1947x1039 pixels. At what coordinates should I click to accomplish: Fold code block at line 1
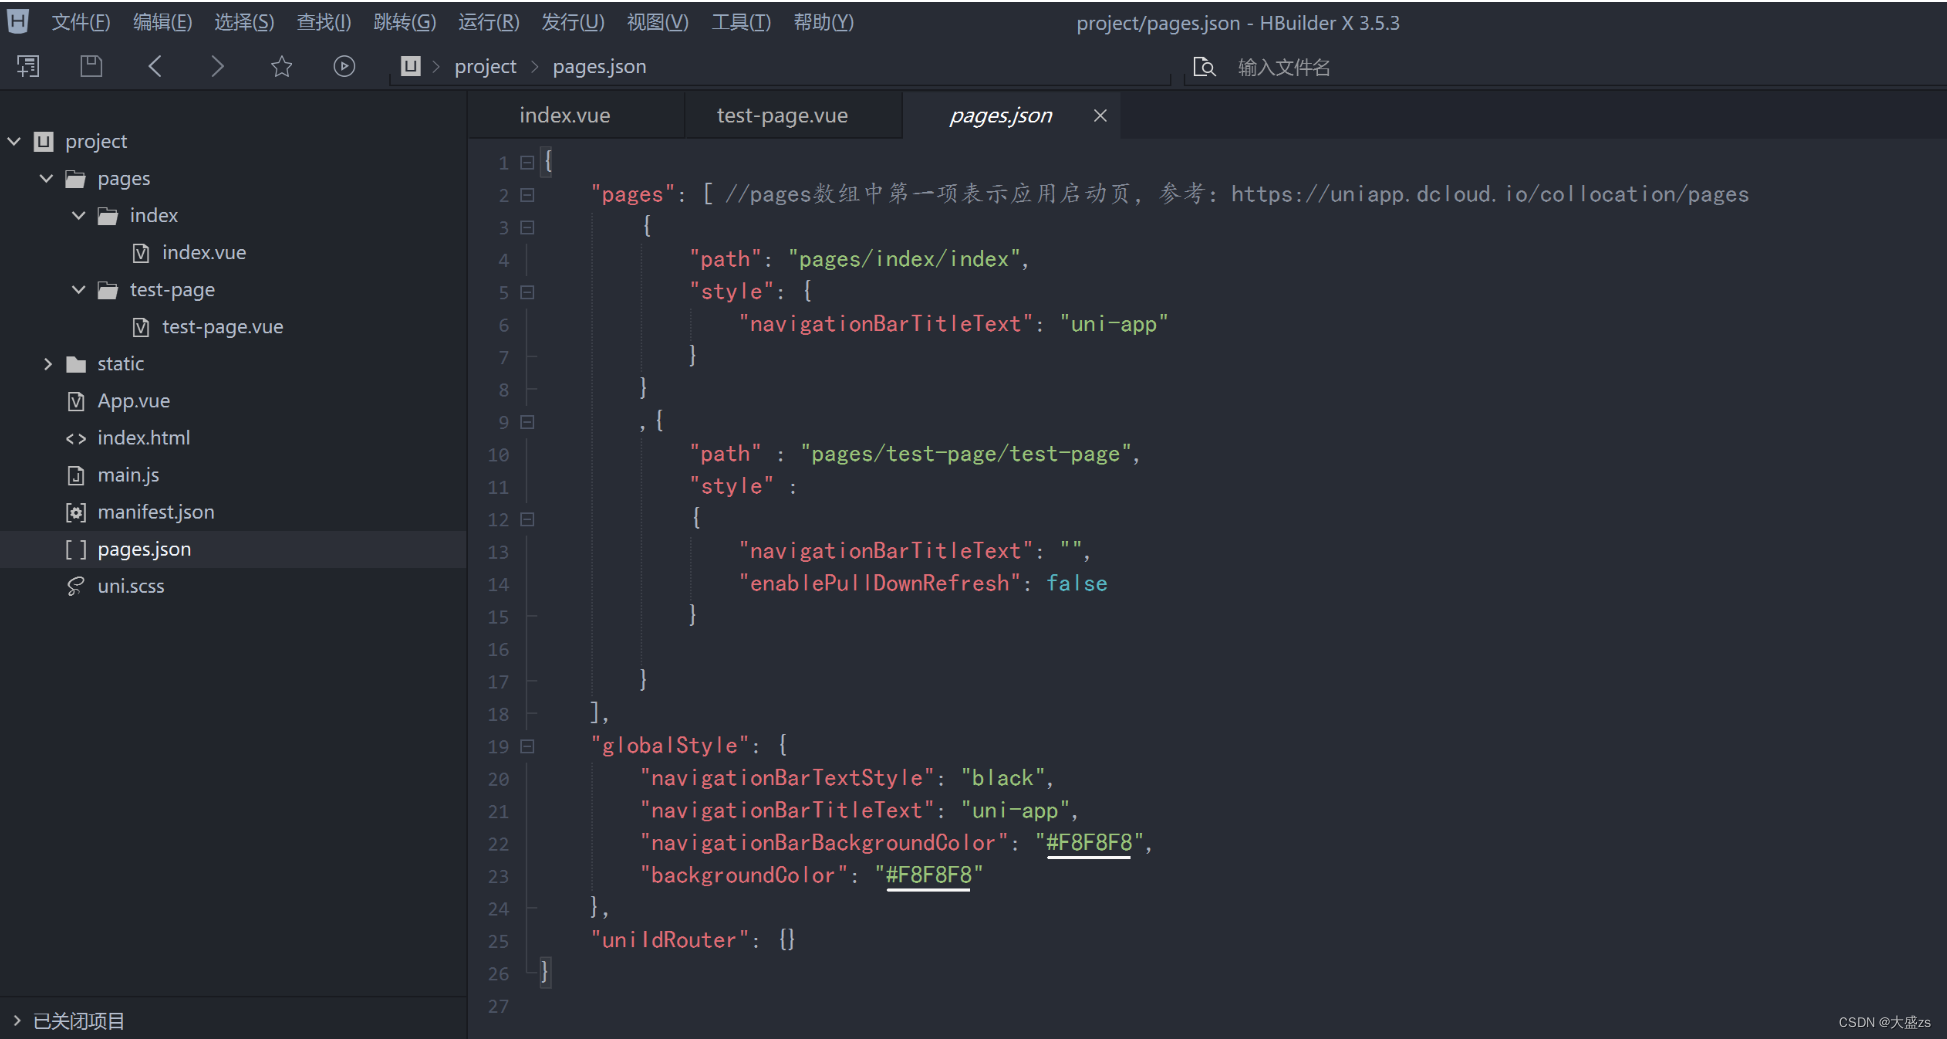click(x=527, y=162)
